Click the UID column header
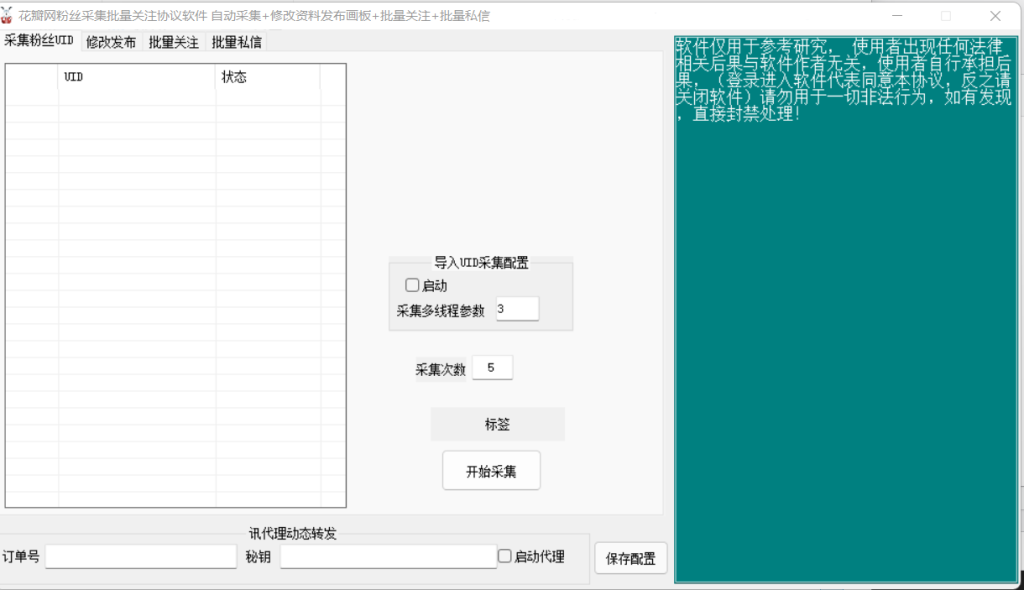This screenshot has width=1024, height=590. coord(137,77)
